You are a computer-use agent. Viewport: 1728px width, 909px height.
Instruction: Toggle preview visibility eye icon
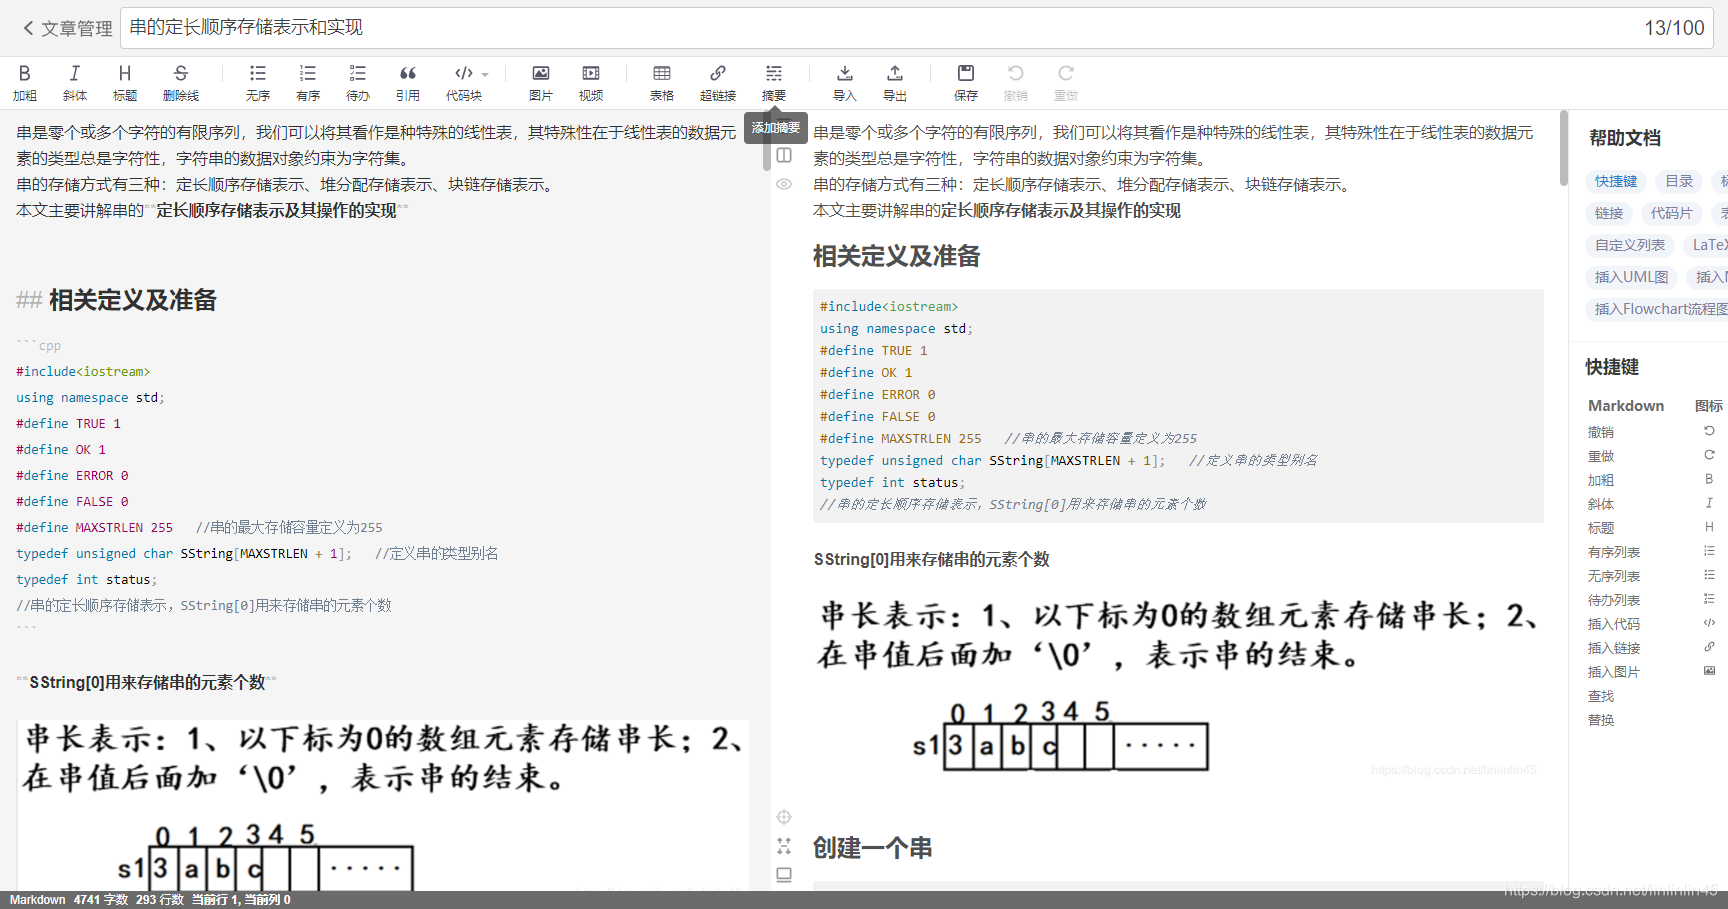(x=784, y=184)
